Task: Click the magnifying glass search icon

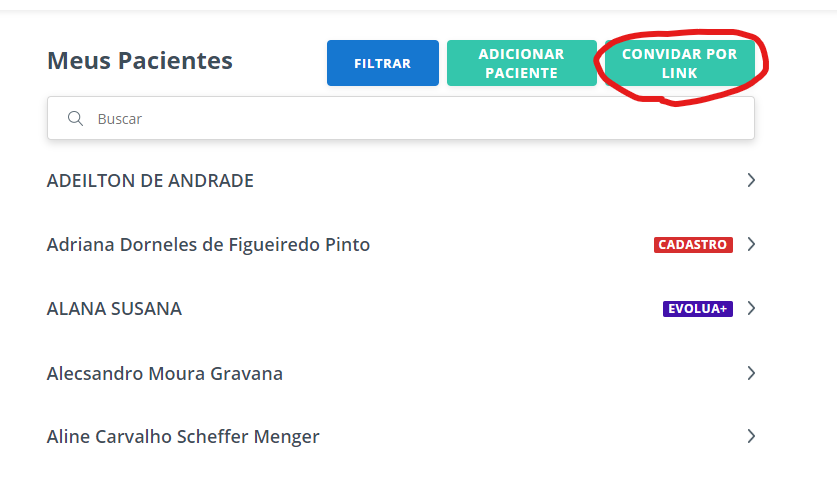Action: 75,119
